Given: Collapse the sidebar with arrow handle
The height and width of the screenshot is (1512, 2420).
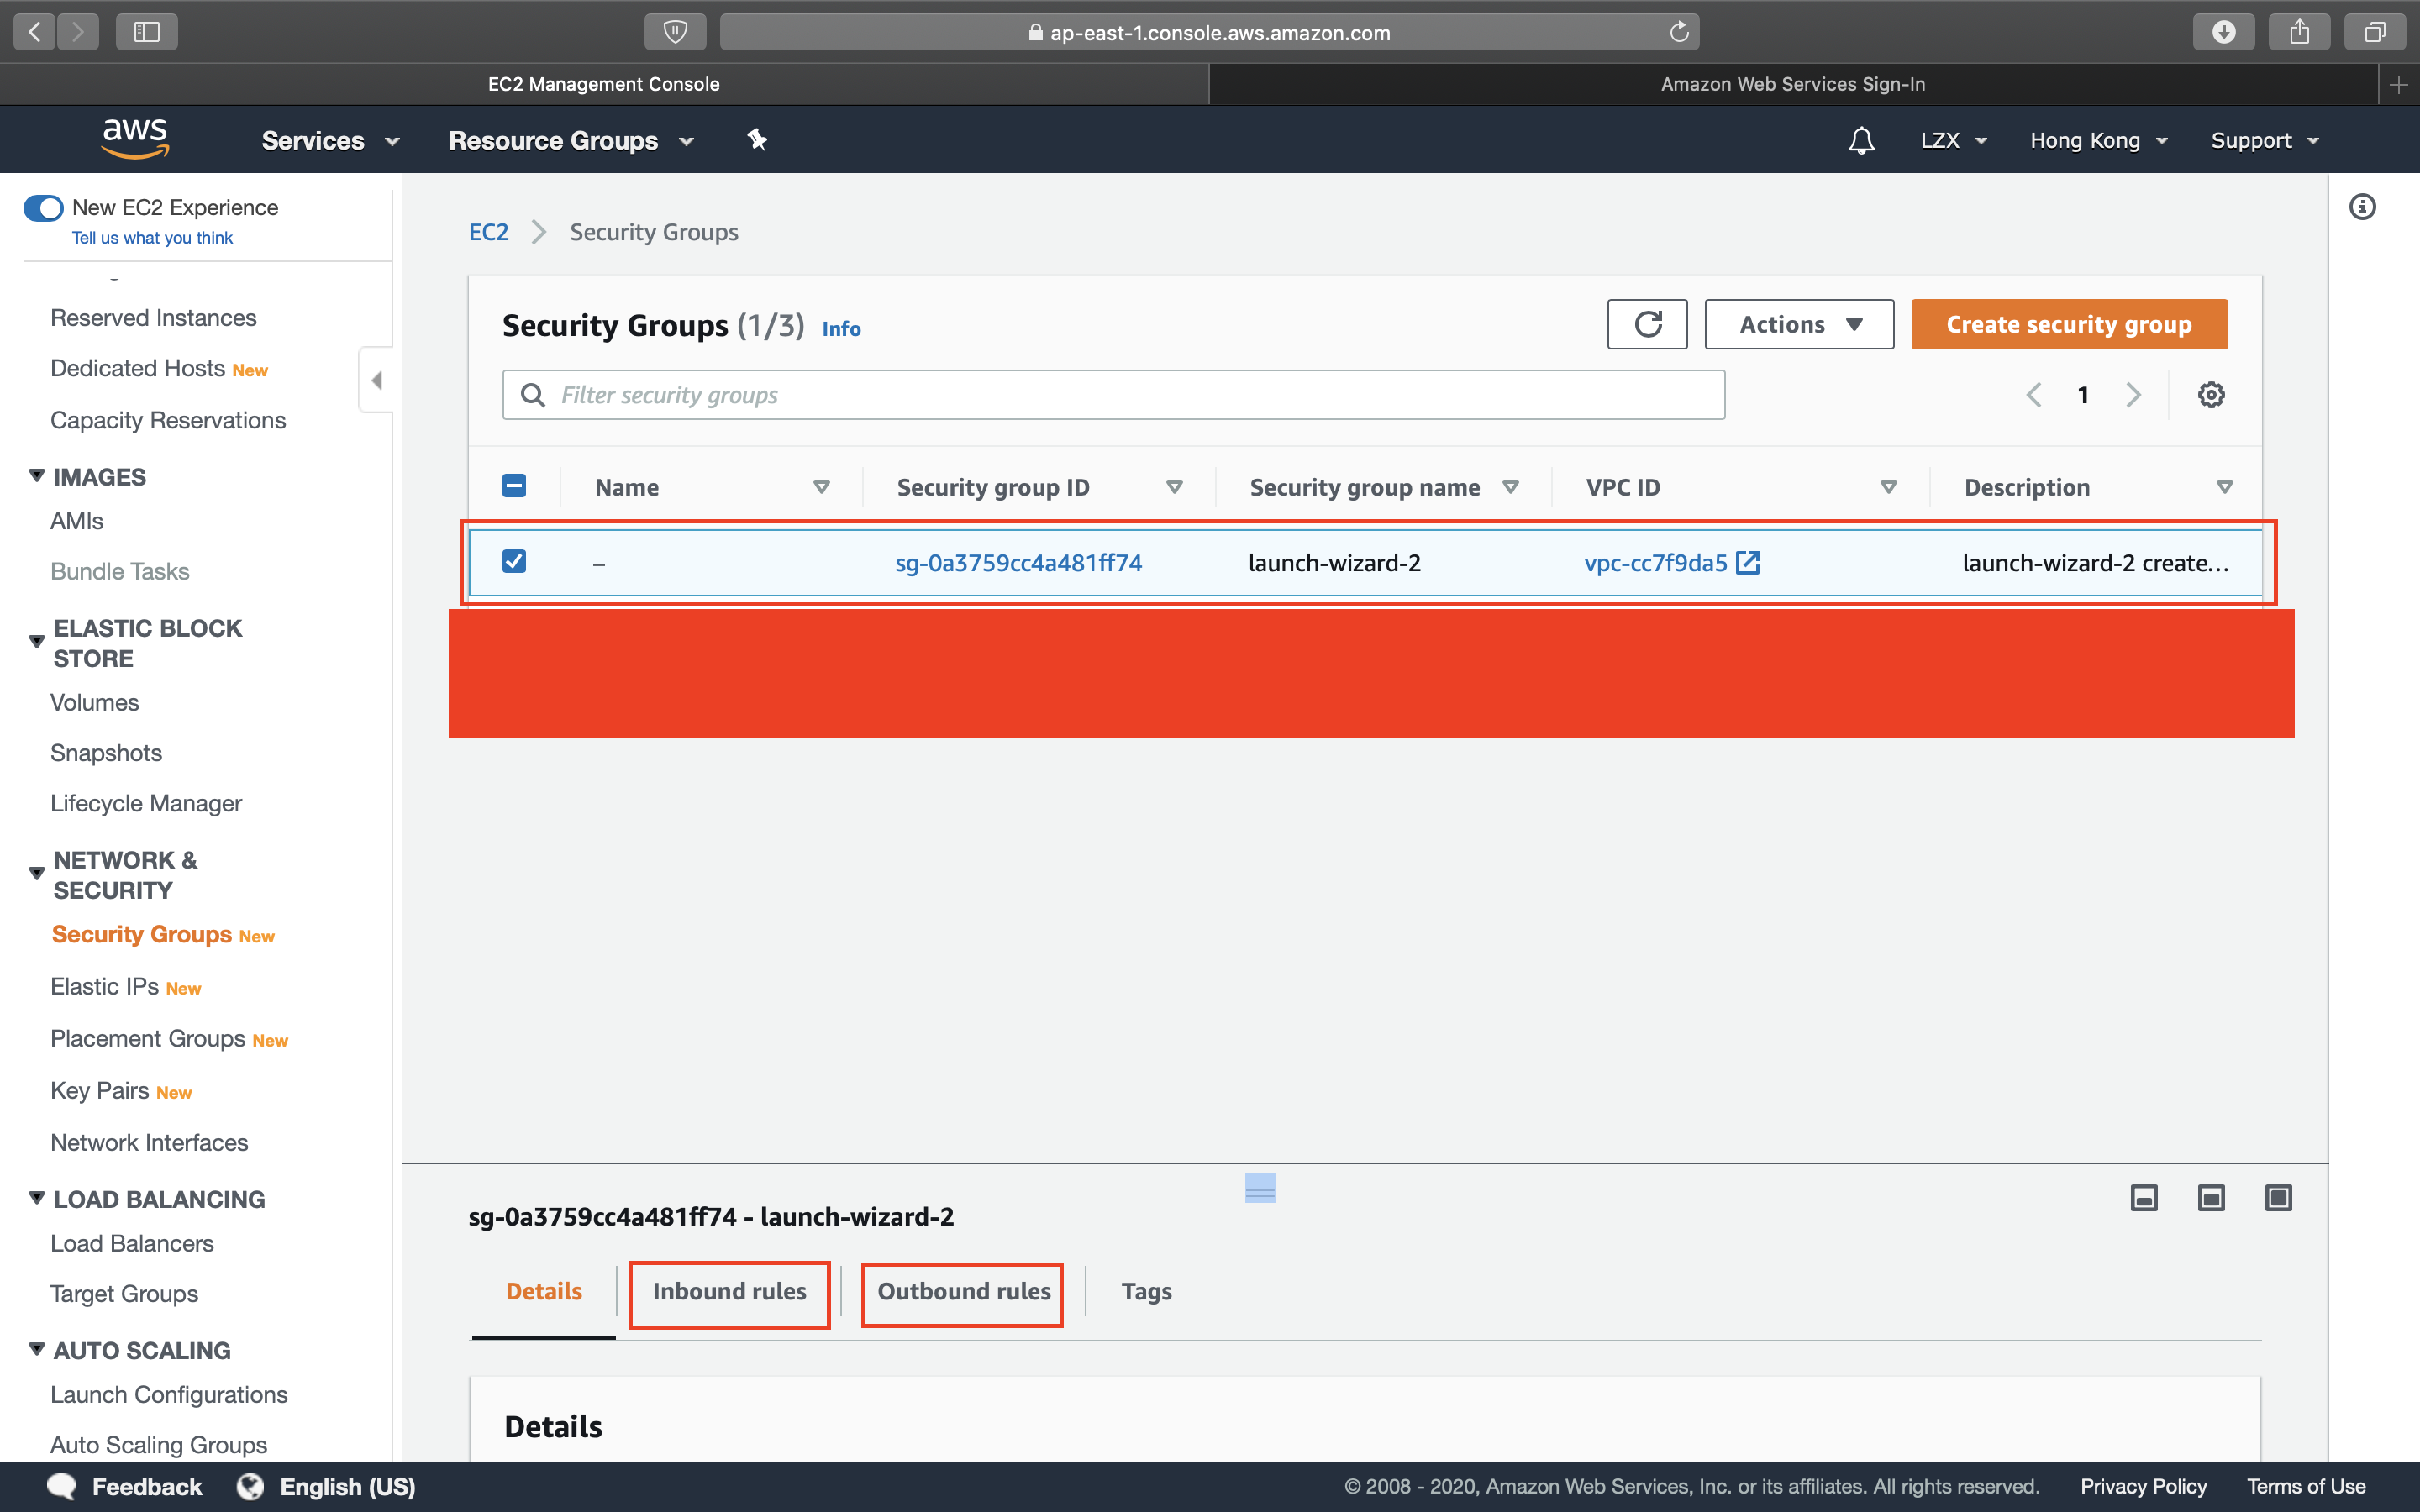Looking at the screenshot, I should click(x=376, y=380).
